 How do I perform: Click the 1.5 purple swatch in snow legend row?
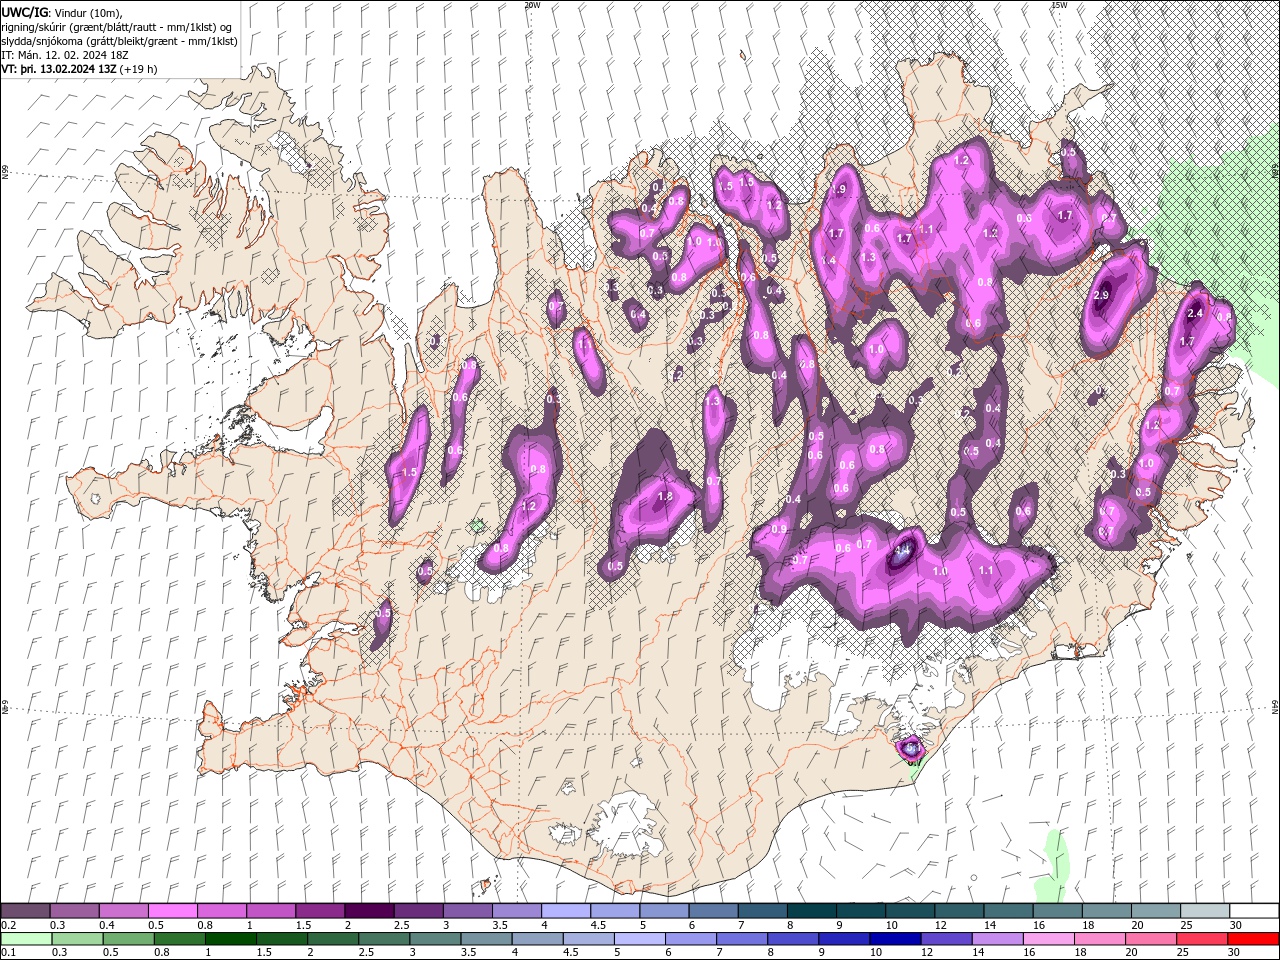[320, 911]
